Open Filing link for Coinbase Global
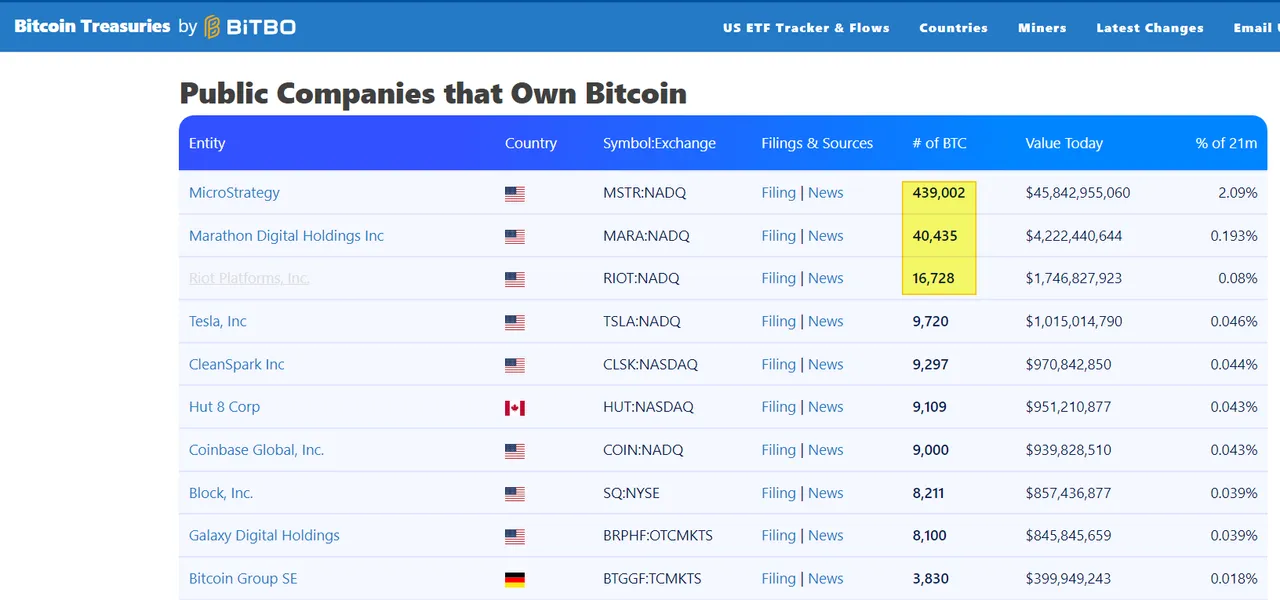Viewport: 1280px width, 600px height. tap(778, 450)
